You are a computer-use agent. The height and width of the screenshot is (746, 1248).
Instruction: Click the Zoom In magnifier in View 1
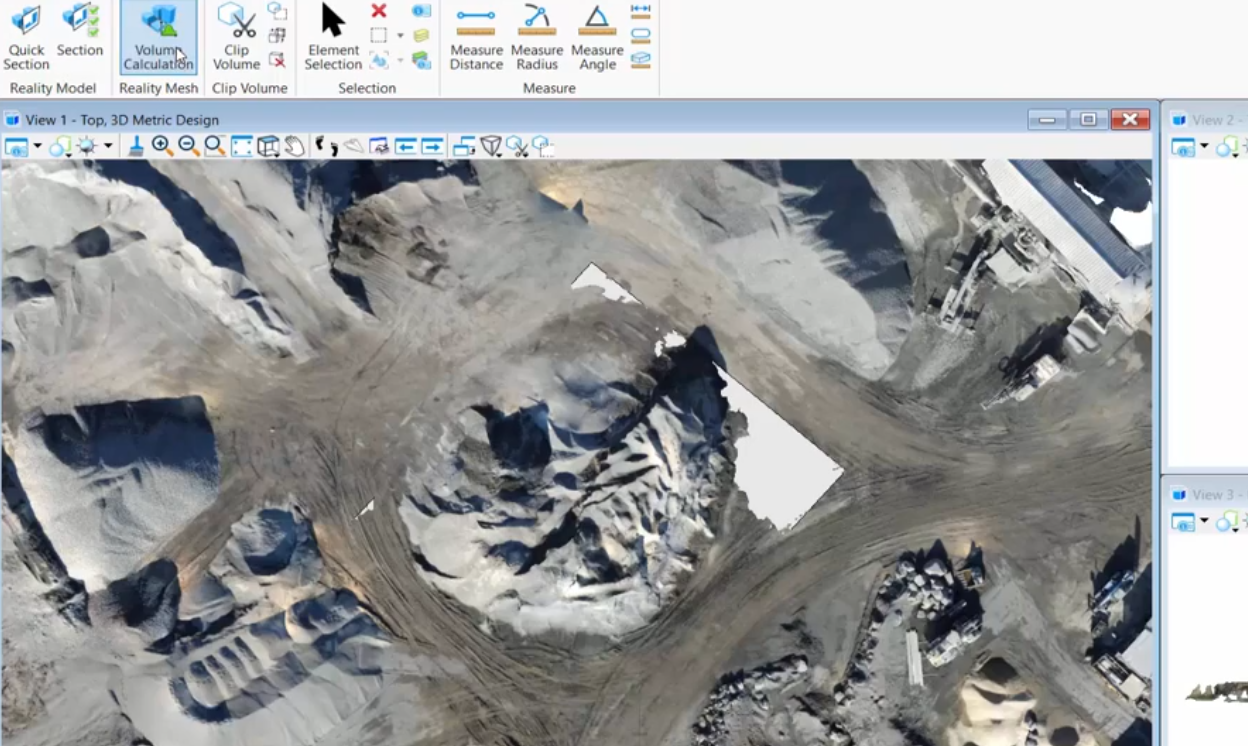tap(162, 147)
